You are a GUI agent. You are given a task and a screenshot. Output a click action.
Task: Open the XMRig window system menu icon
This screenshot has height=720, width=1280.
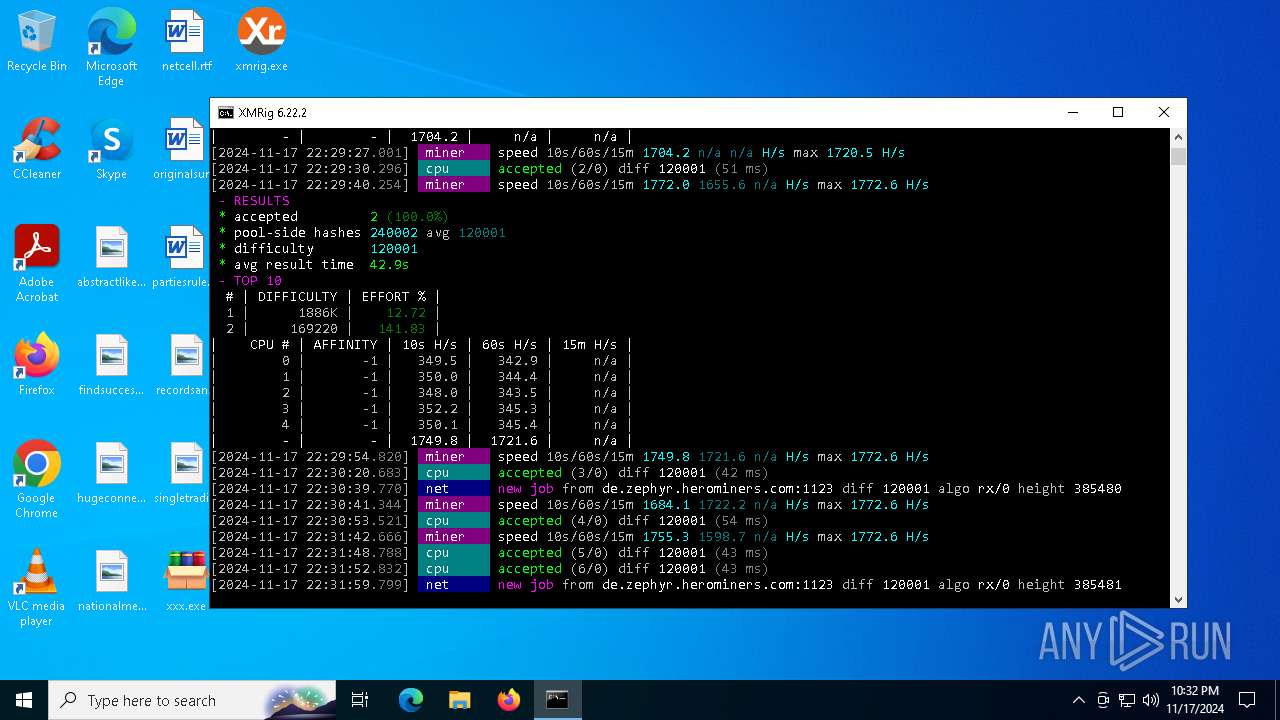[226, 113]
